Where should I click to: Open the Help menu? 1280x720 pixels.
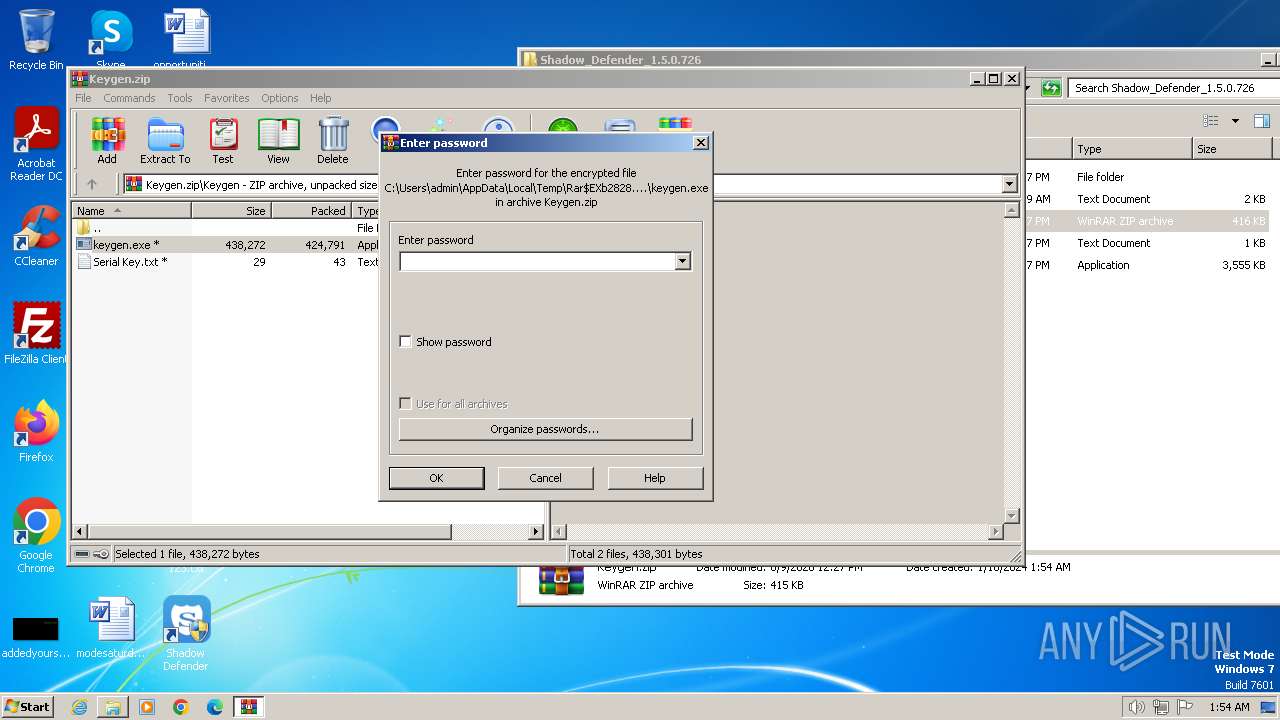pos(320,98)
